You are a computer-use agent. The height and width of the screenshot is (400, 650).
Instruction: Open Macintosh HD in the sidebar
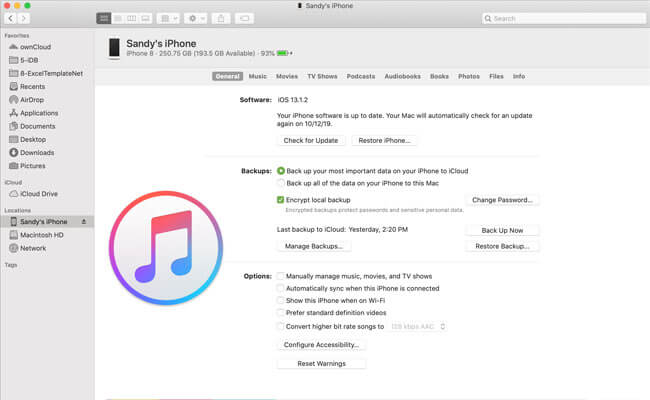click(x=36, y=235)
